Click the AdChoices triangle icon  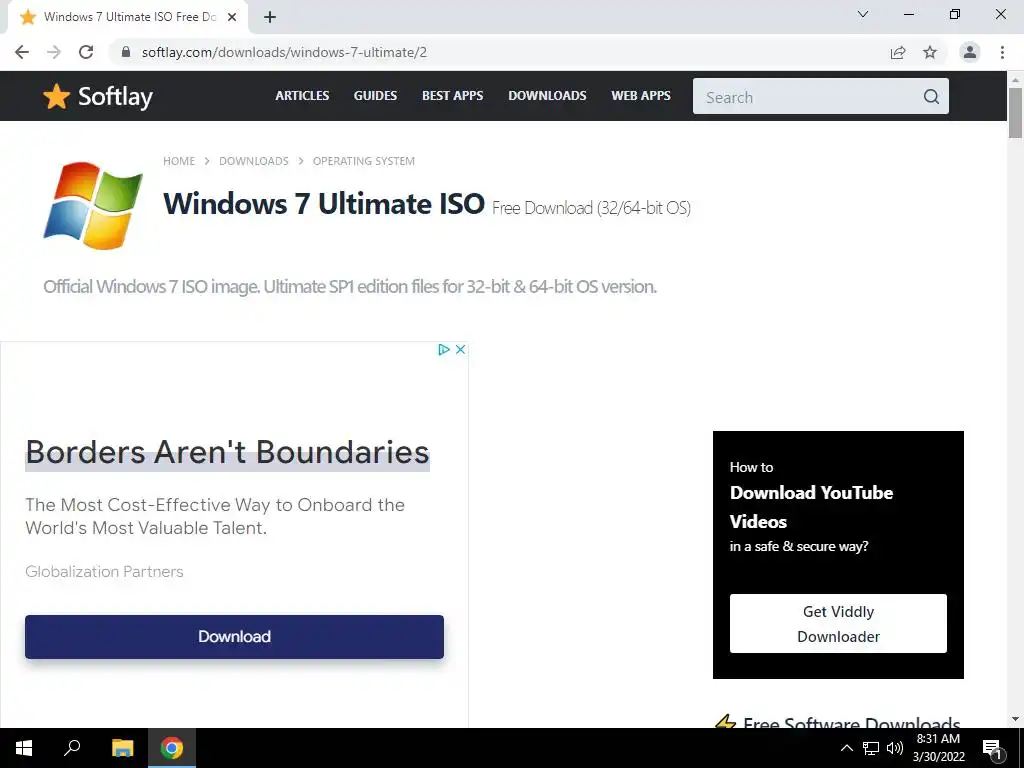(x=444, y=349)
